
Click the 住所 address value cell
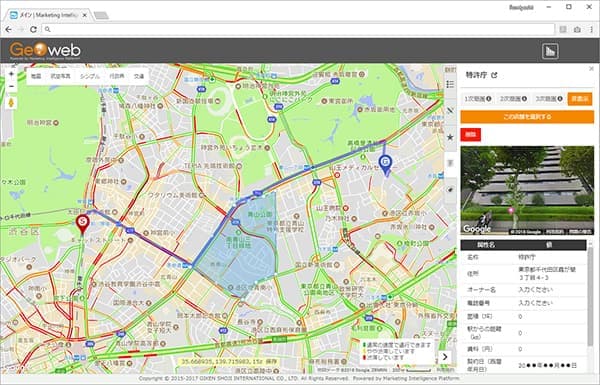[547, 273]
